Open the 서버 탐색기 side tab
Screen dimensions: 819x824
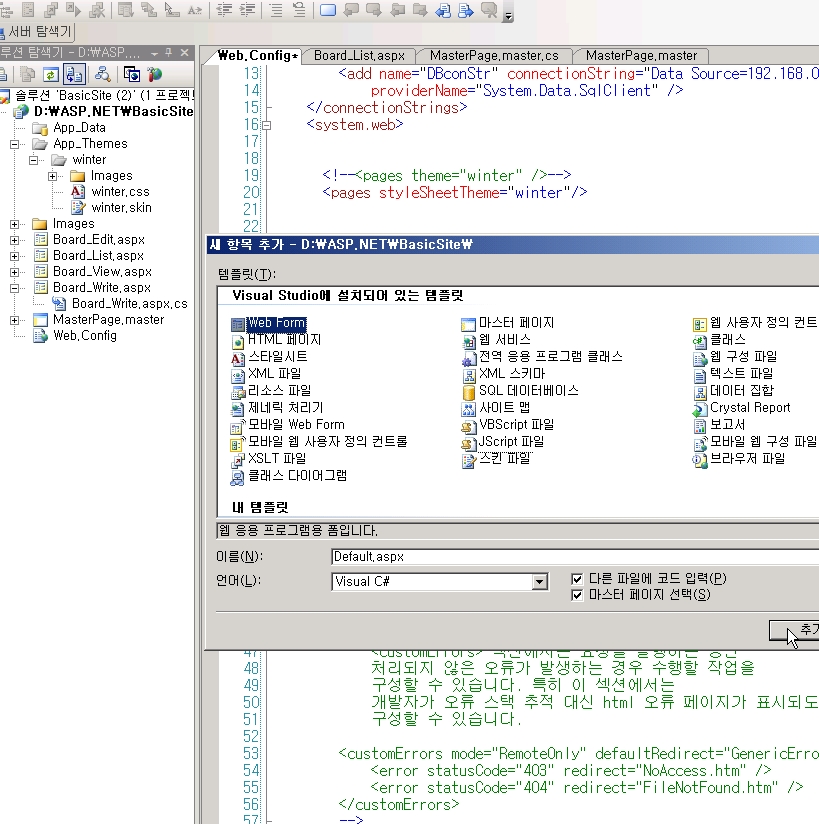(x=37, y=32)
